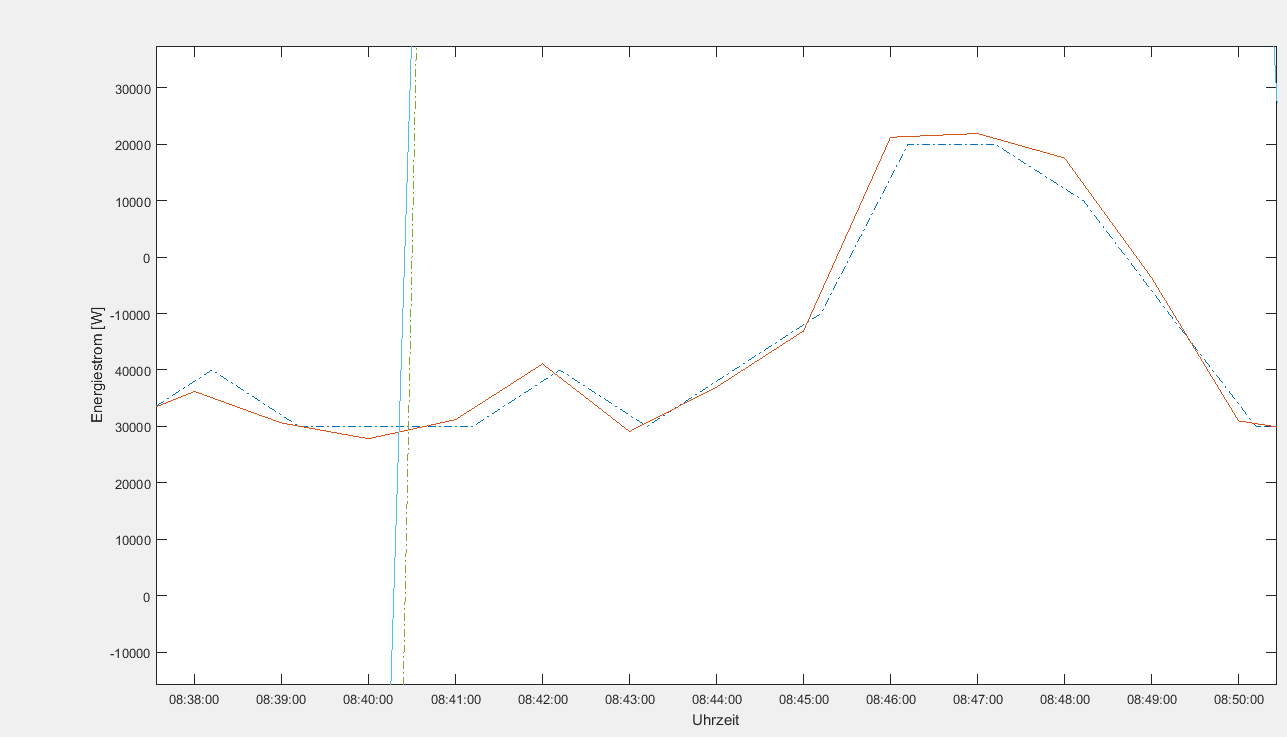The height and width of the screenshot is (737, 1287).
Task: Click red line peak at 08:42:00
Action: click(542, 364)
